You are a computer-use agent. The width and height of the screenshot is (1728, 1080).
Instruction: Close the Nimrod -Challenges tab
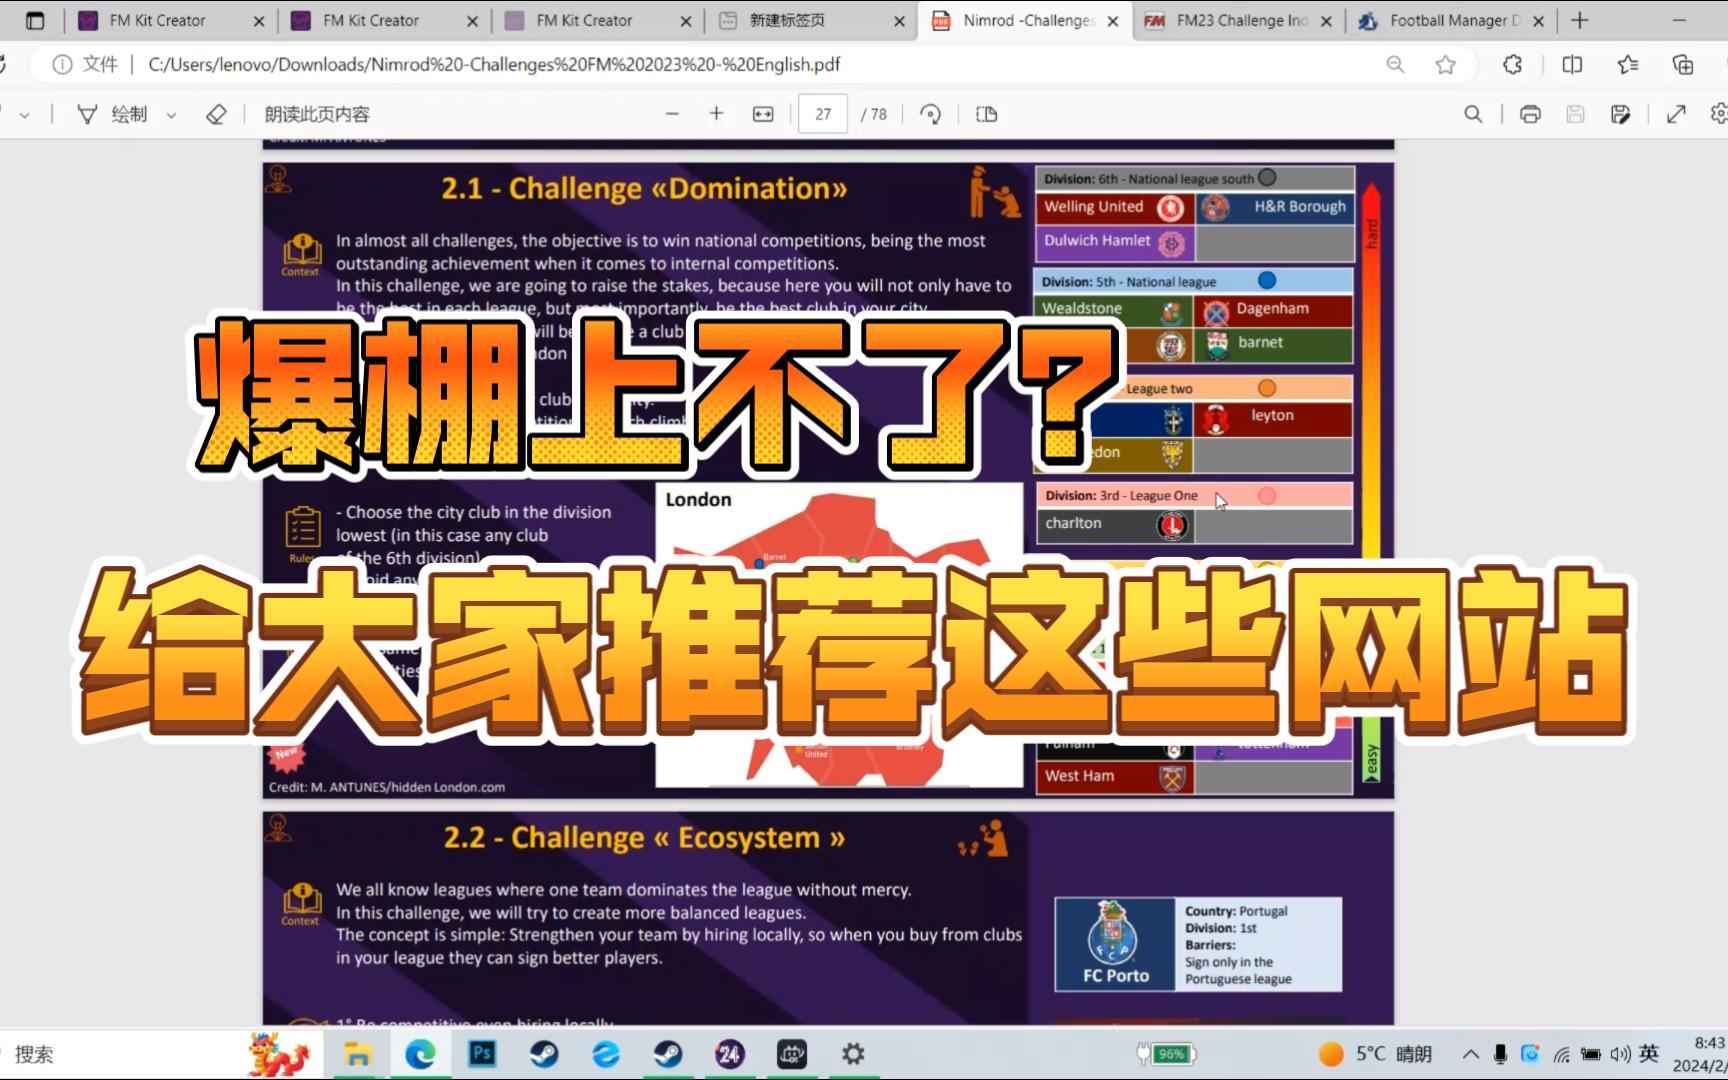coord(1113,21)
